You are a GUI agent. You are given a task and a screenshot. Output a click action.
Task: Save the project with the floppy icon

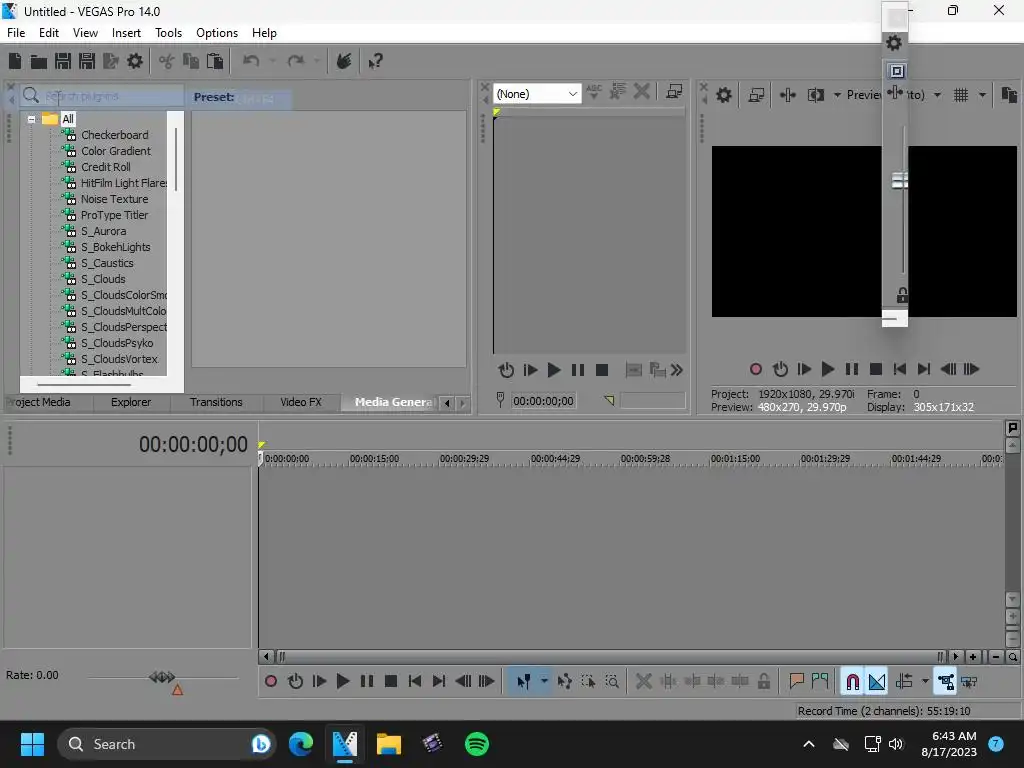coord(63,61)
